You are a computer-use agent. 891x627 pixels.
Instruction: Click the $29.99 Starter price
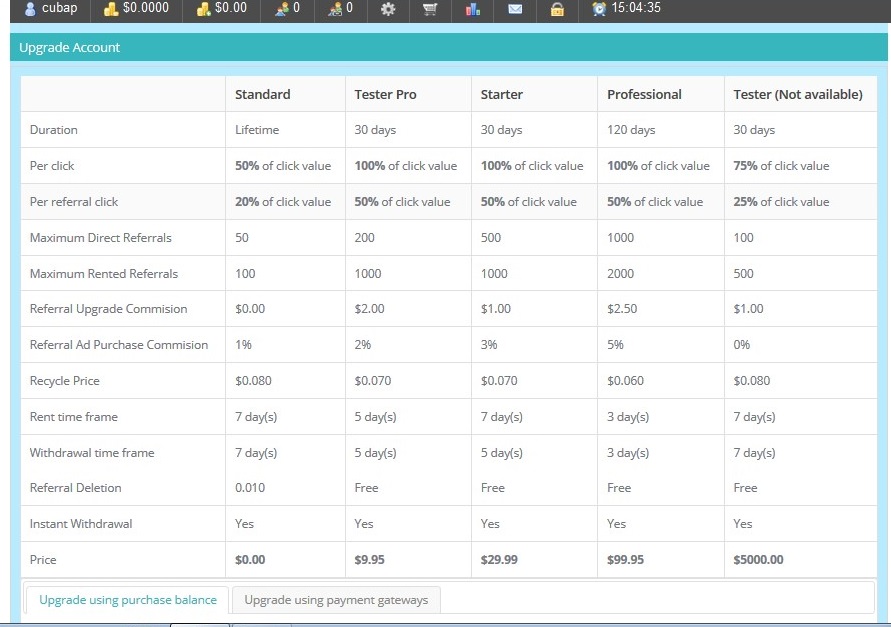coord(499,559)
